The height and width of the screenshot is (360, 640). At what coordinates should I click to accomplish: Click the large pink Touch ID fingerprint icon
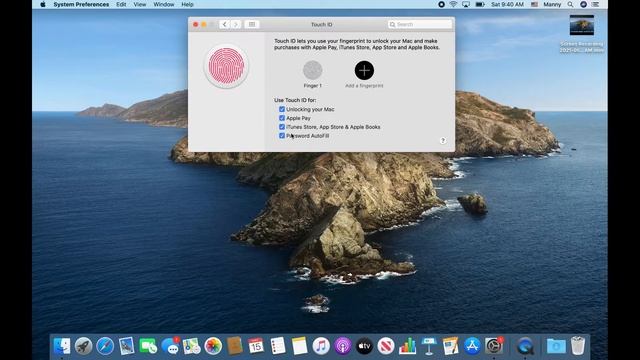tap(226, 66)
